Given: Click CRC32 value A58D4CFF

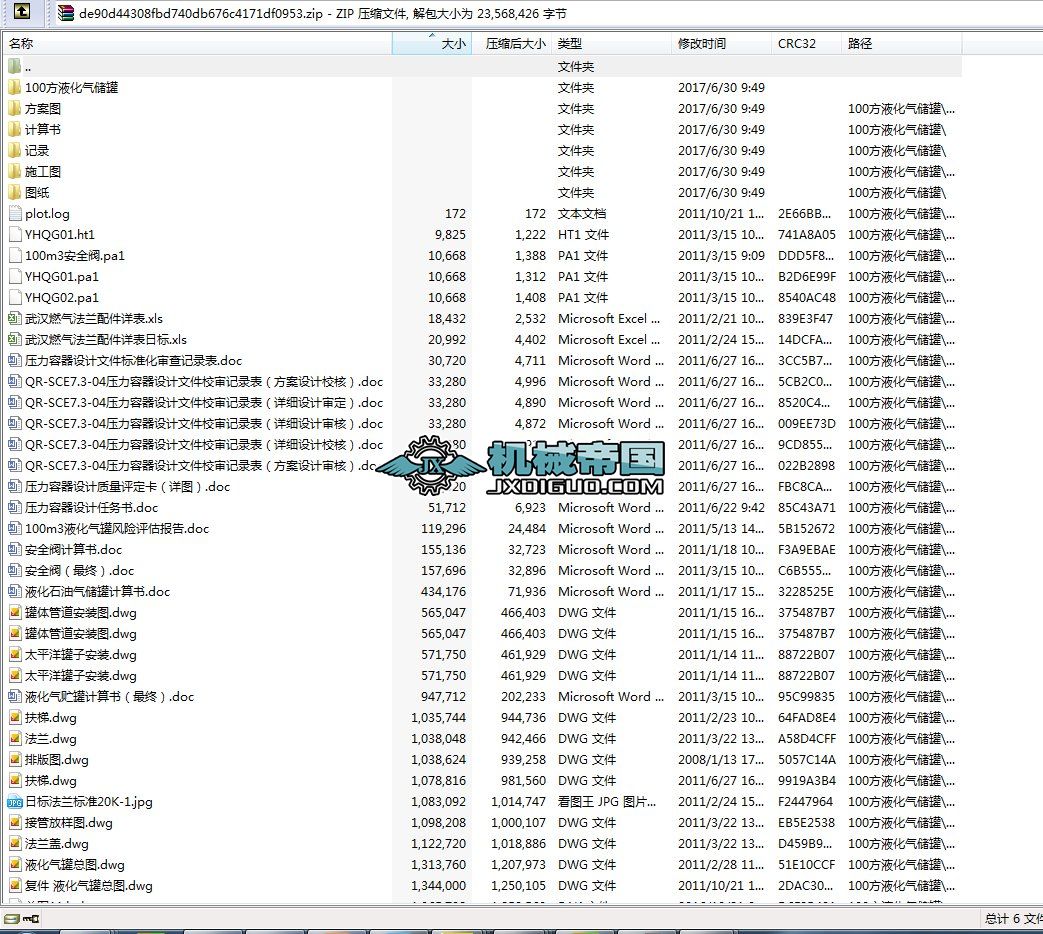Looking at the screenshot, I should click(x=807, y=738).
